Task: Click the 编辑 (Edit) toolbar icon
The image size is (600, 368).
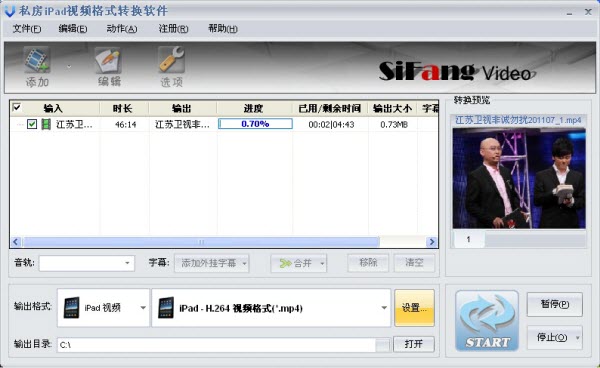Action: [x=108, y=60]
